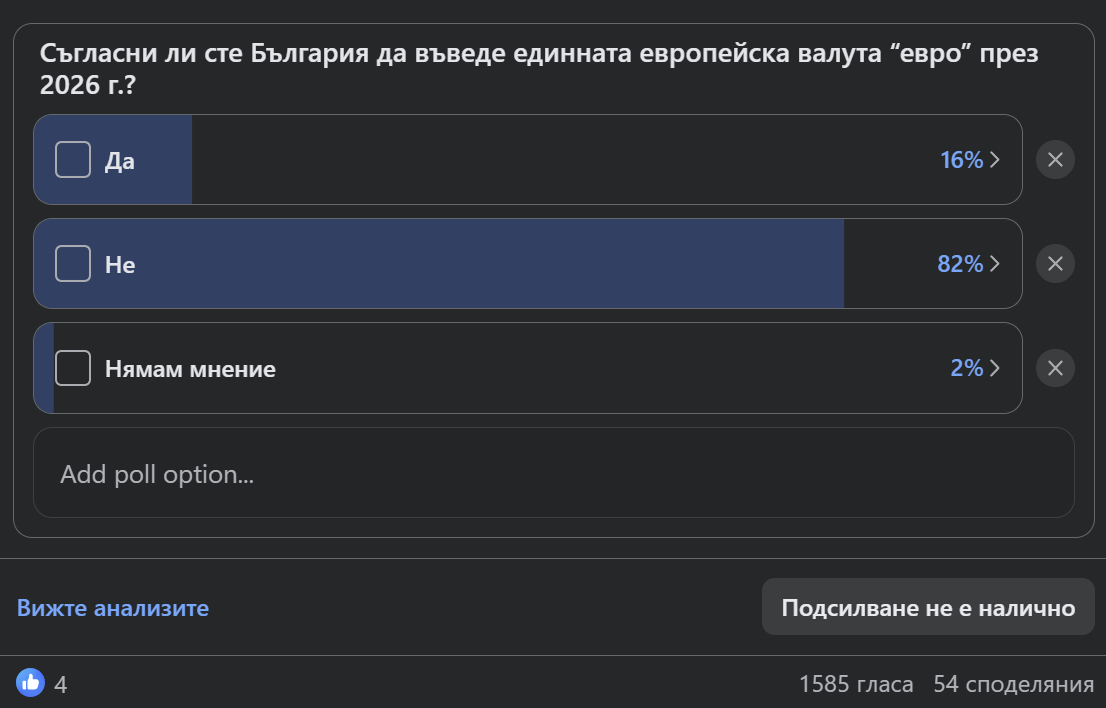Click the filled progress bar of "Не" option
Image resolution: width=1106 pixels, height=708 pixels.
439,264
